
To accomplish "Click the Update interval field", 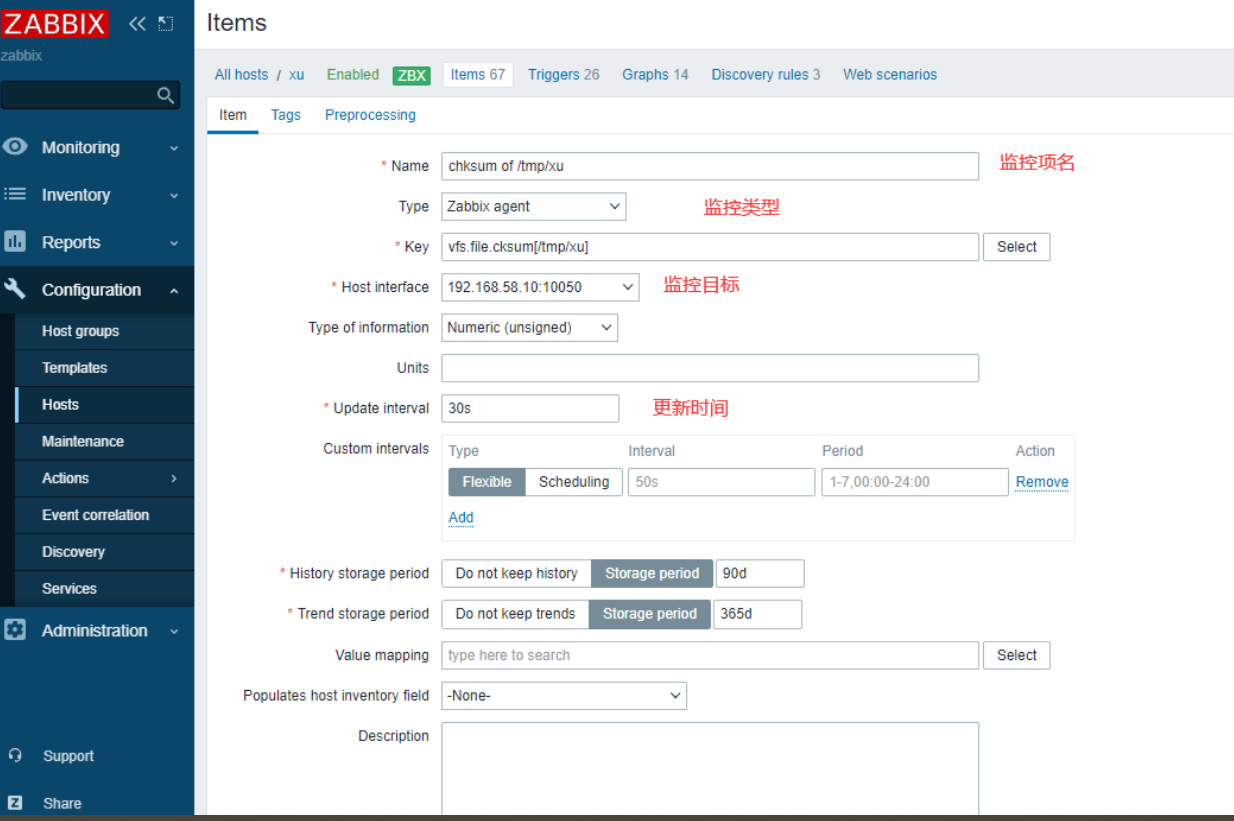I will click(x=530, y=408).
